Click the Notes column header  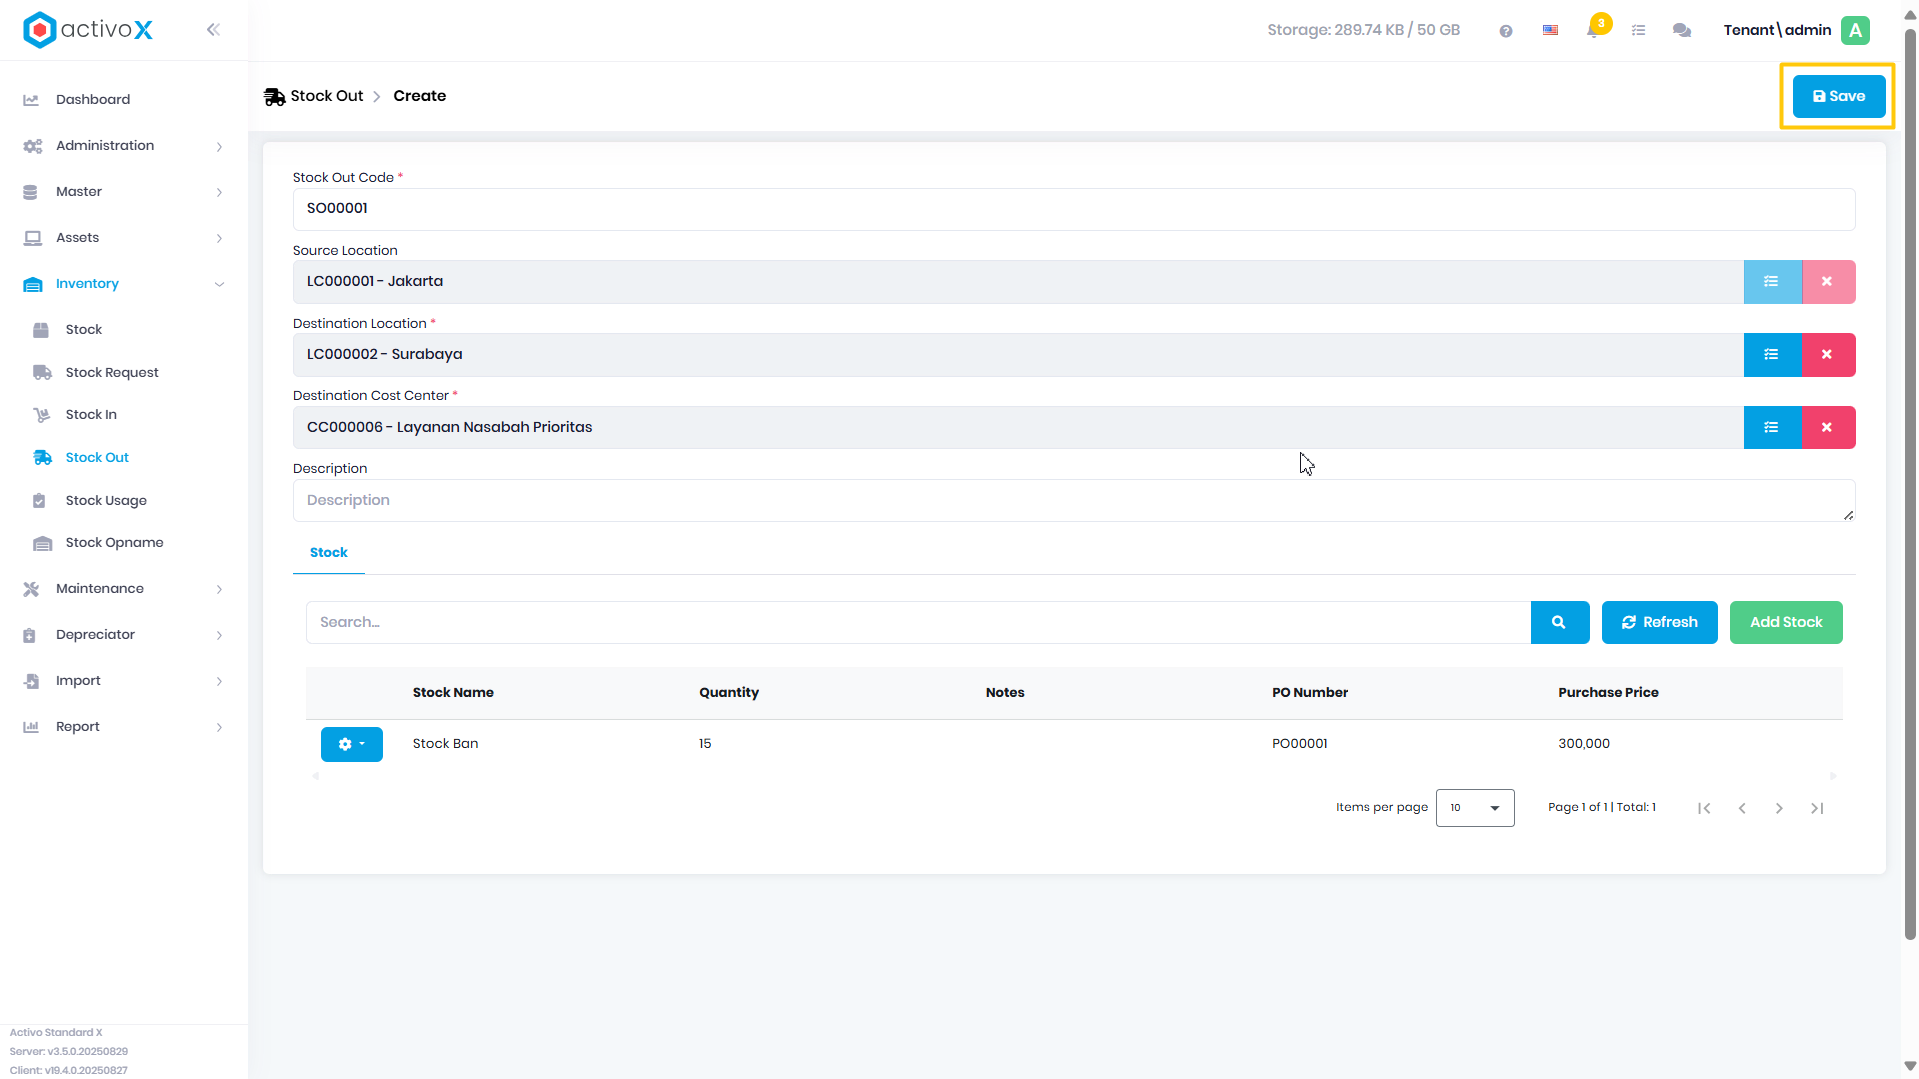pyautogui.click(x=1005, y=693)
